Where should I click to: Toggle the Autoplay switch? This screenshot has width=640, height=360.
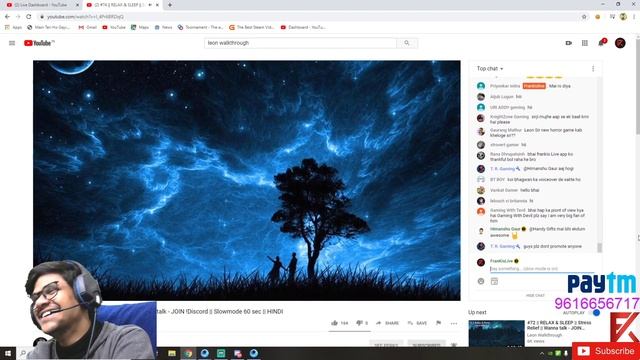(x=595, y=313)
